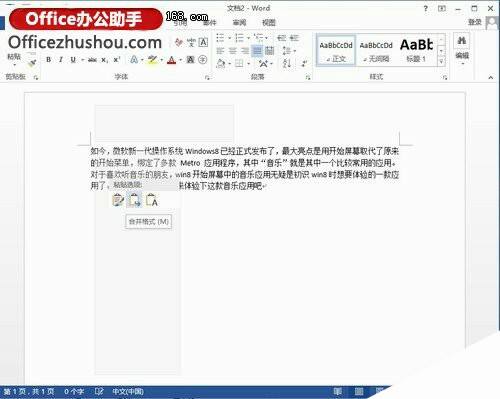Apply the paragraph Shading paint bucket
Image resolution: width=500 pixels, height=399 pixels.
[x=221, y=63]
